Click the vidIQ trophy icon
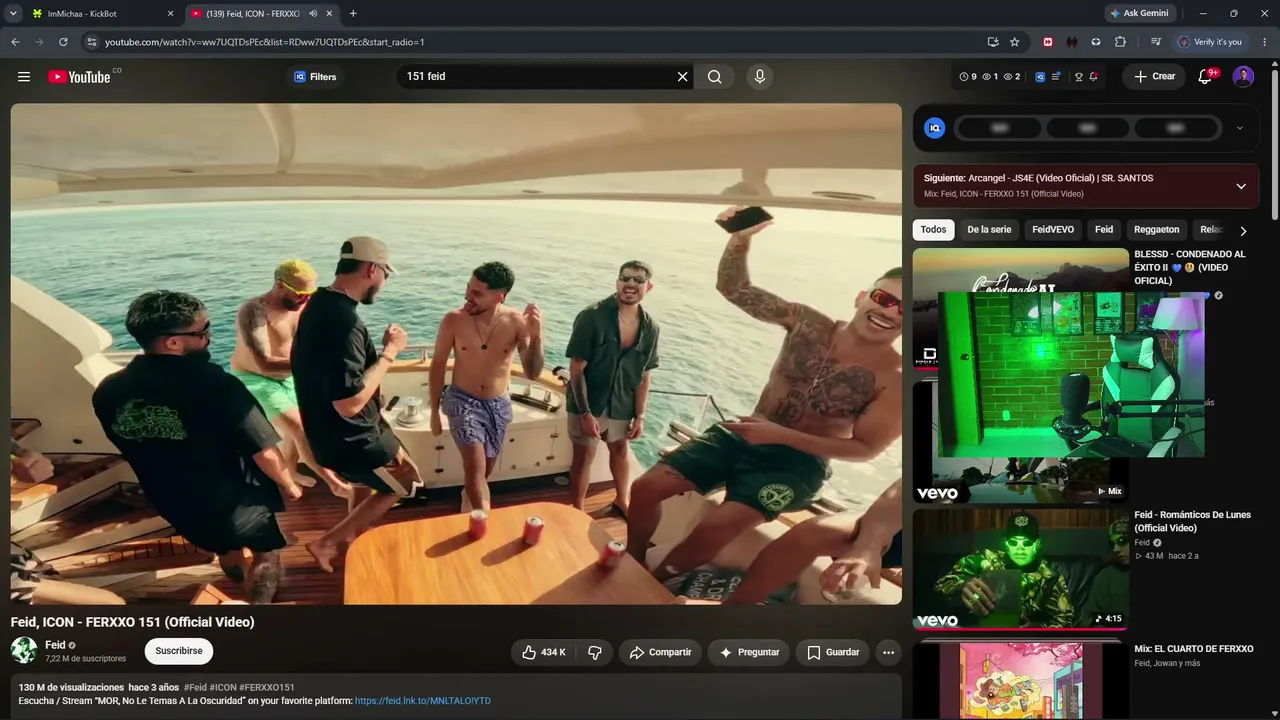The height and width of the screenshot is (720, 1280). pos(1079,77)
